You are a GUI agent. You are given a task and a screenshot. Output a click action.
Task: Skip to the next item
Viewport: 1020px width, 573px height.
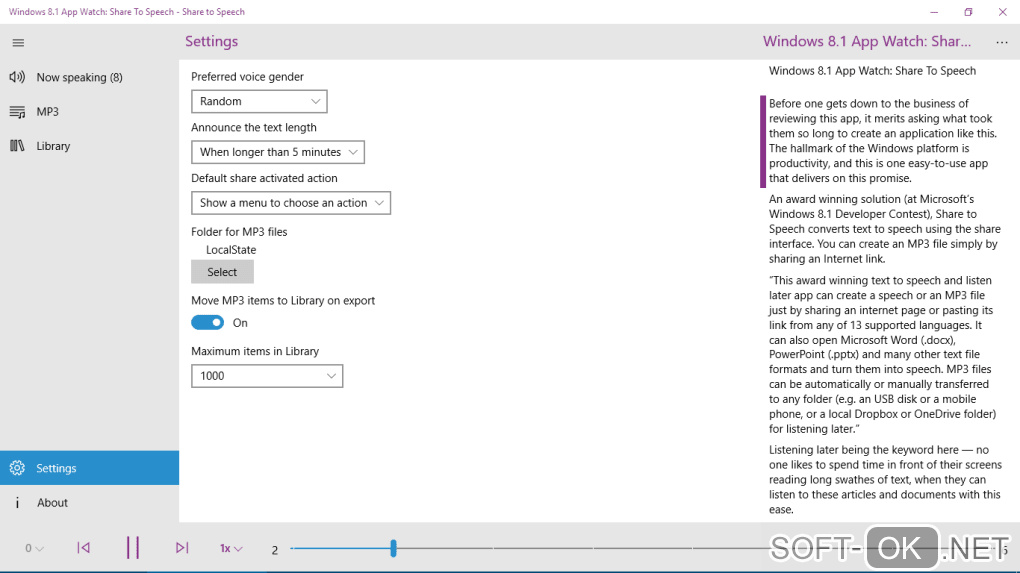(x=182, y=548)
